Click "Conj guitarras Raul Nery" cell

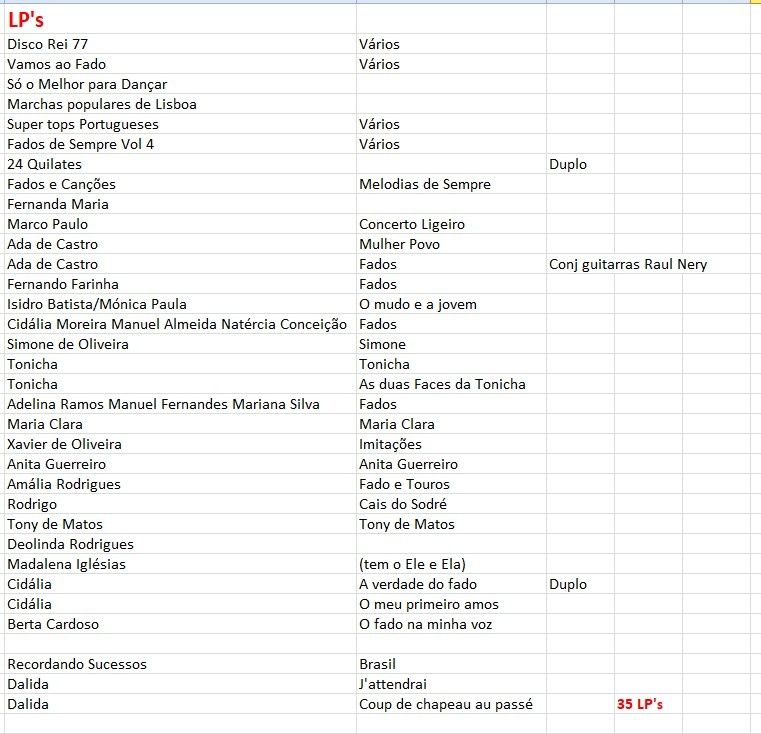coord(628,264)
